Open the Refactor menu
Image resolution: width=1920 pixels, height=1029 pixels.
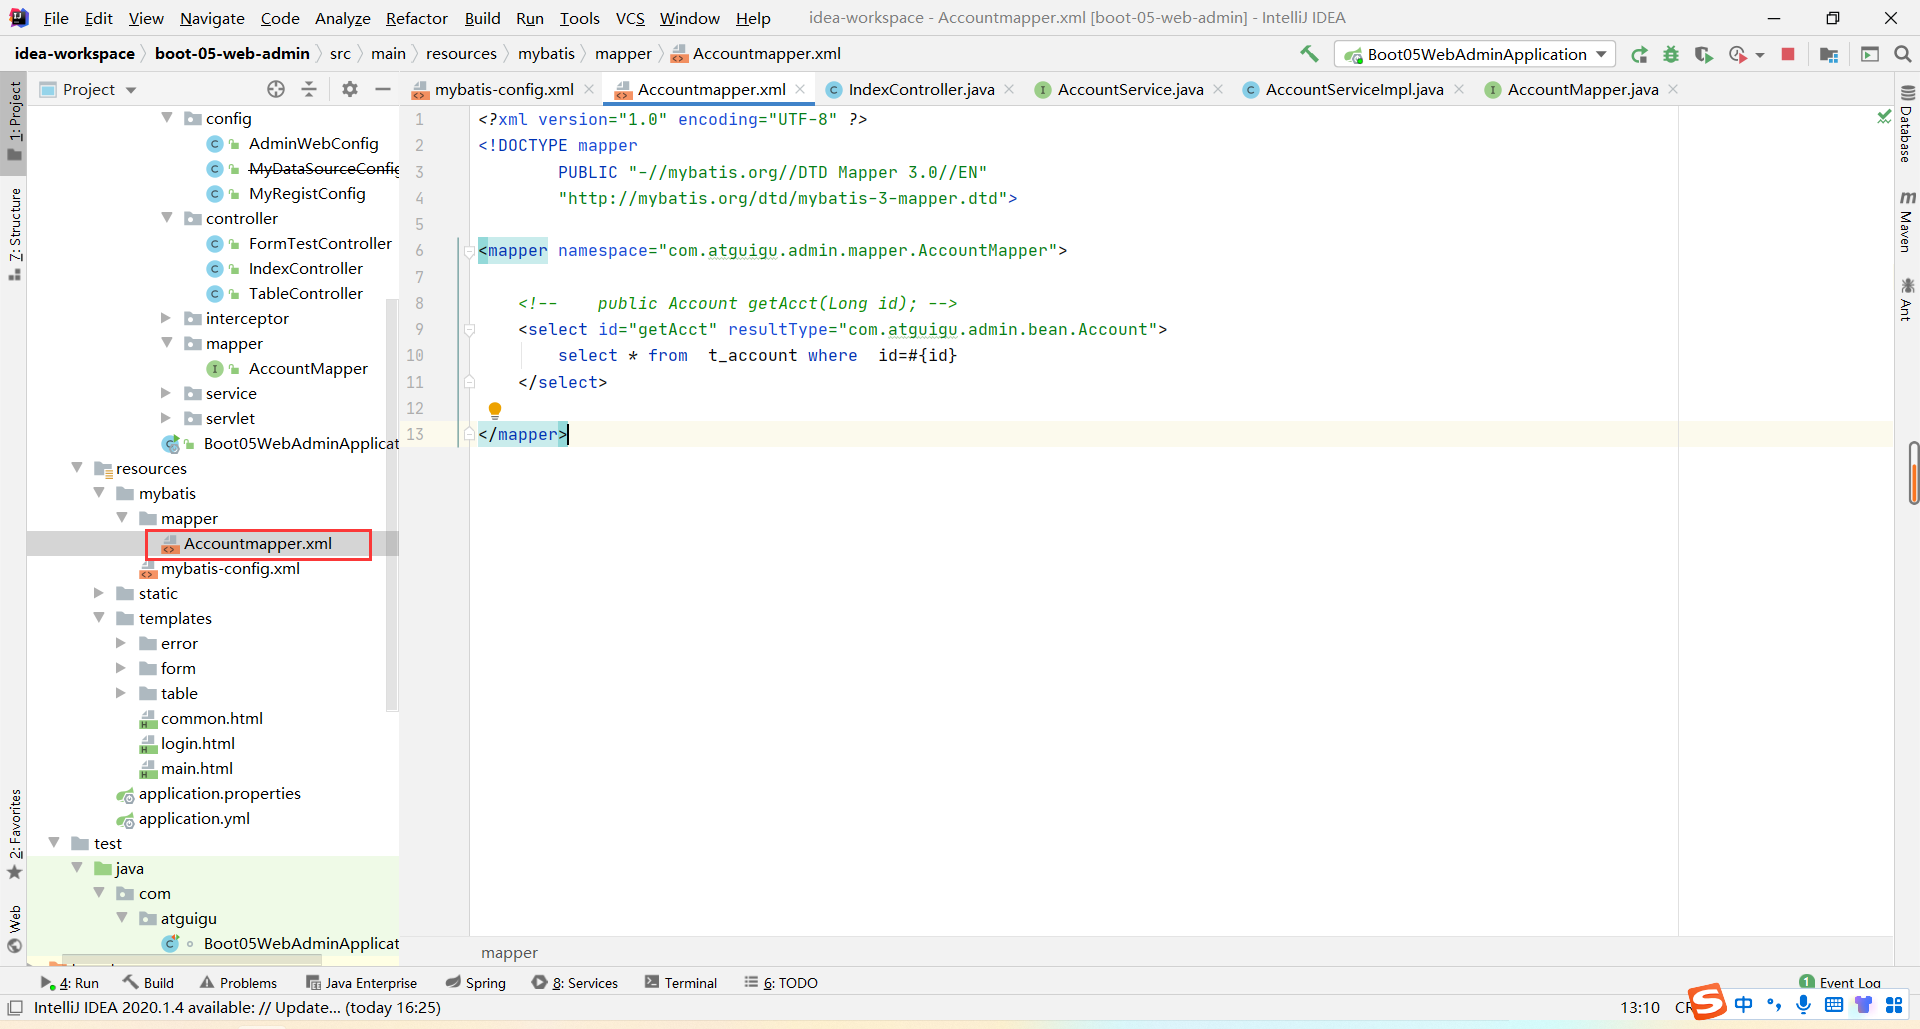[416, 18]
